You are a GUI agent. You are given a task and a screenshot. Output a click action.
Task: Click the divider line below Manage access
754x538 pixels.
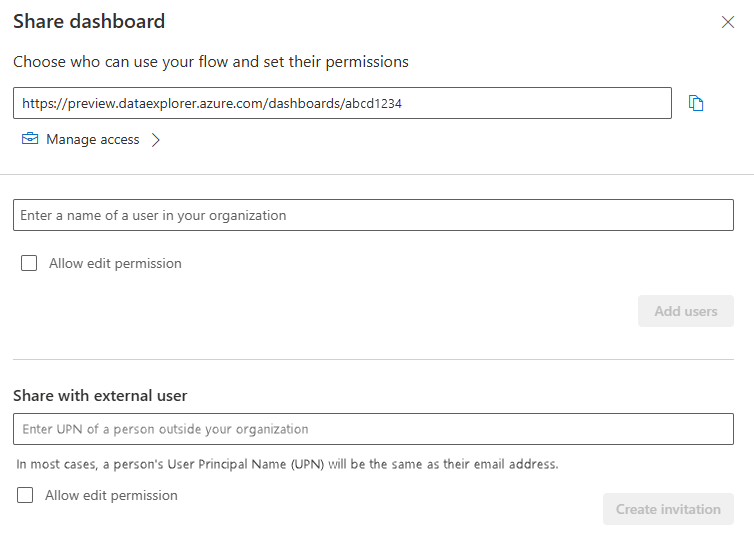pyautogui.click(x=377, y=174)
